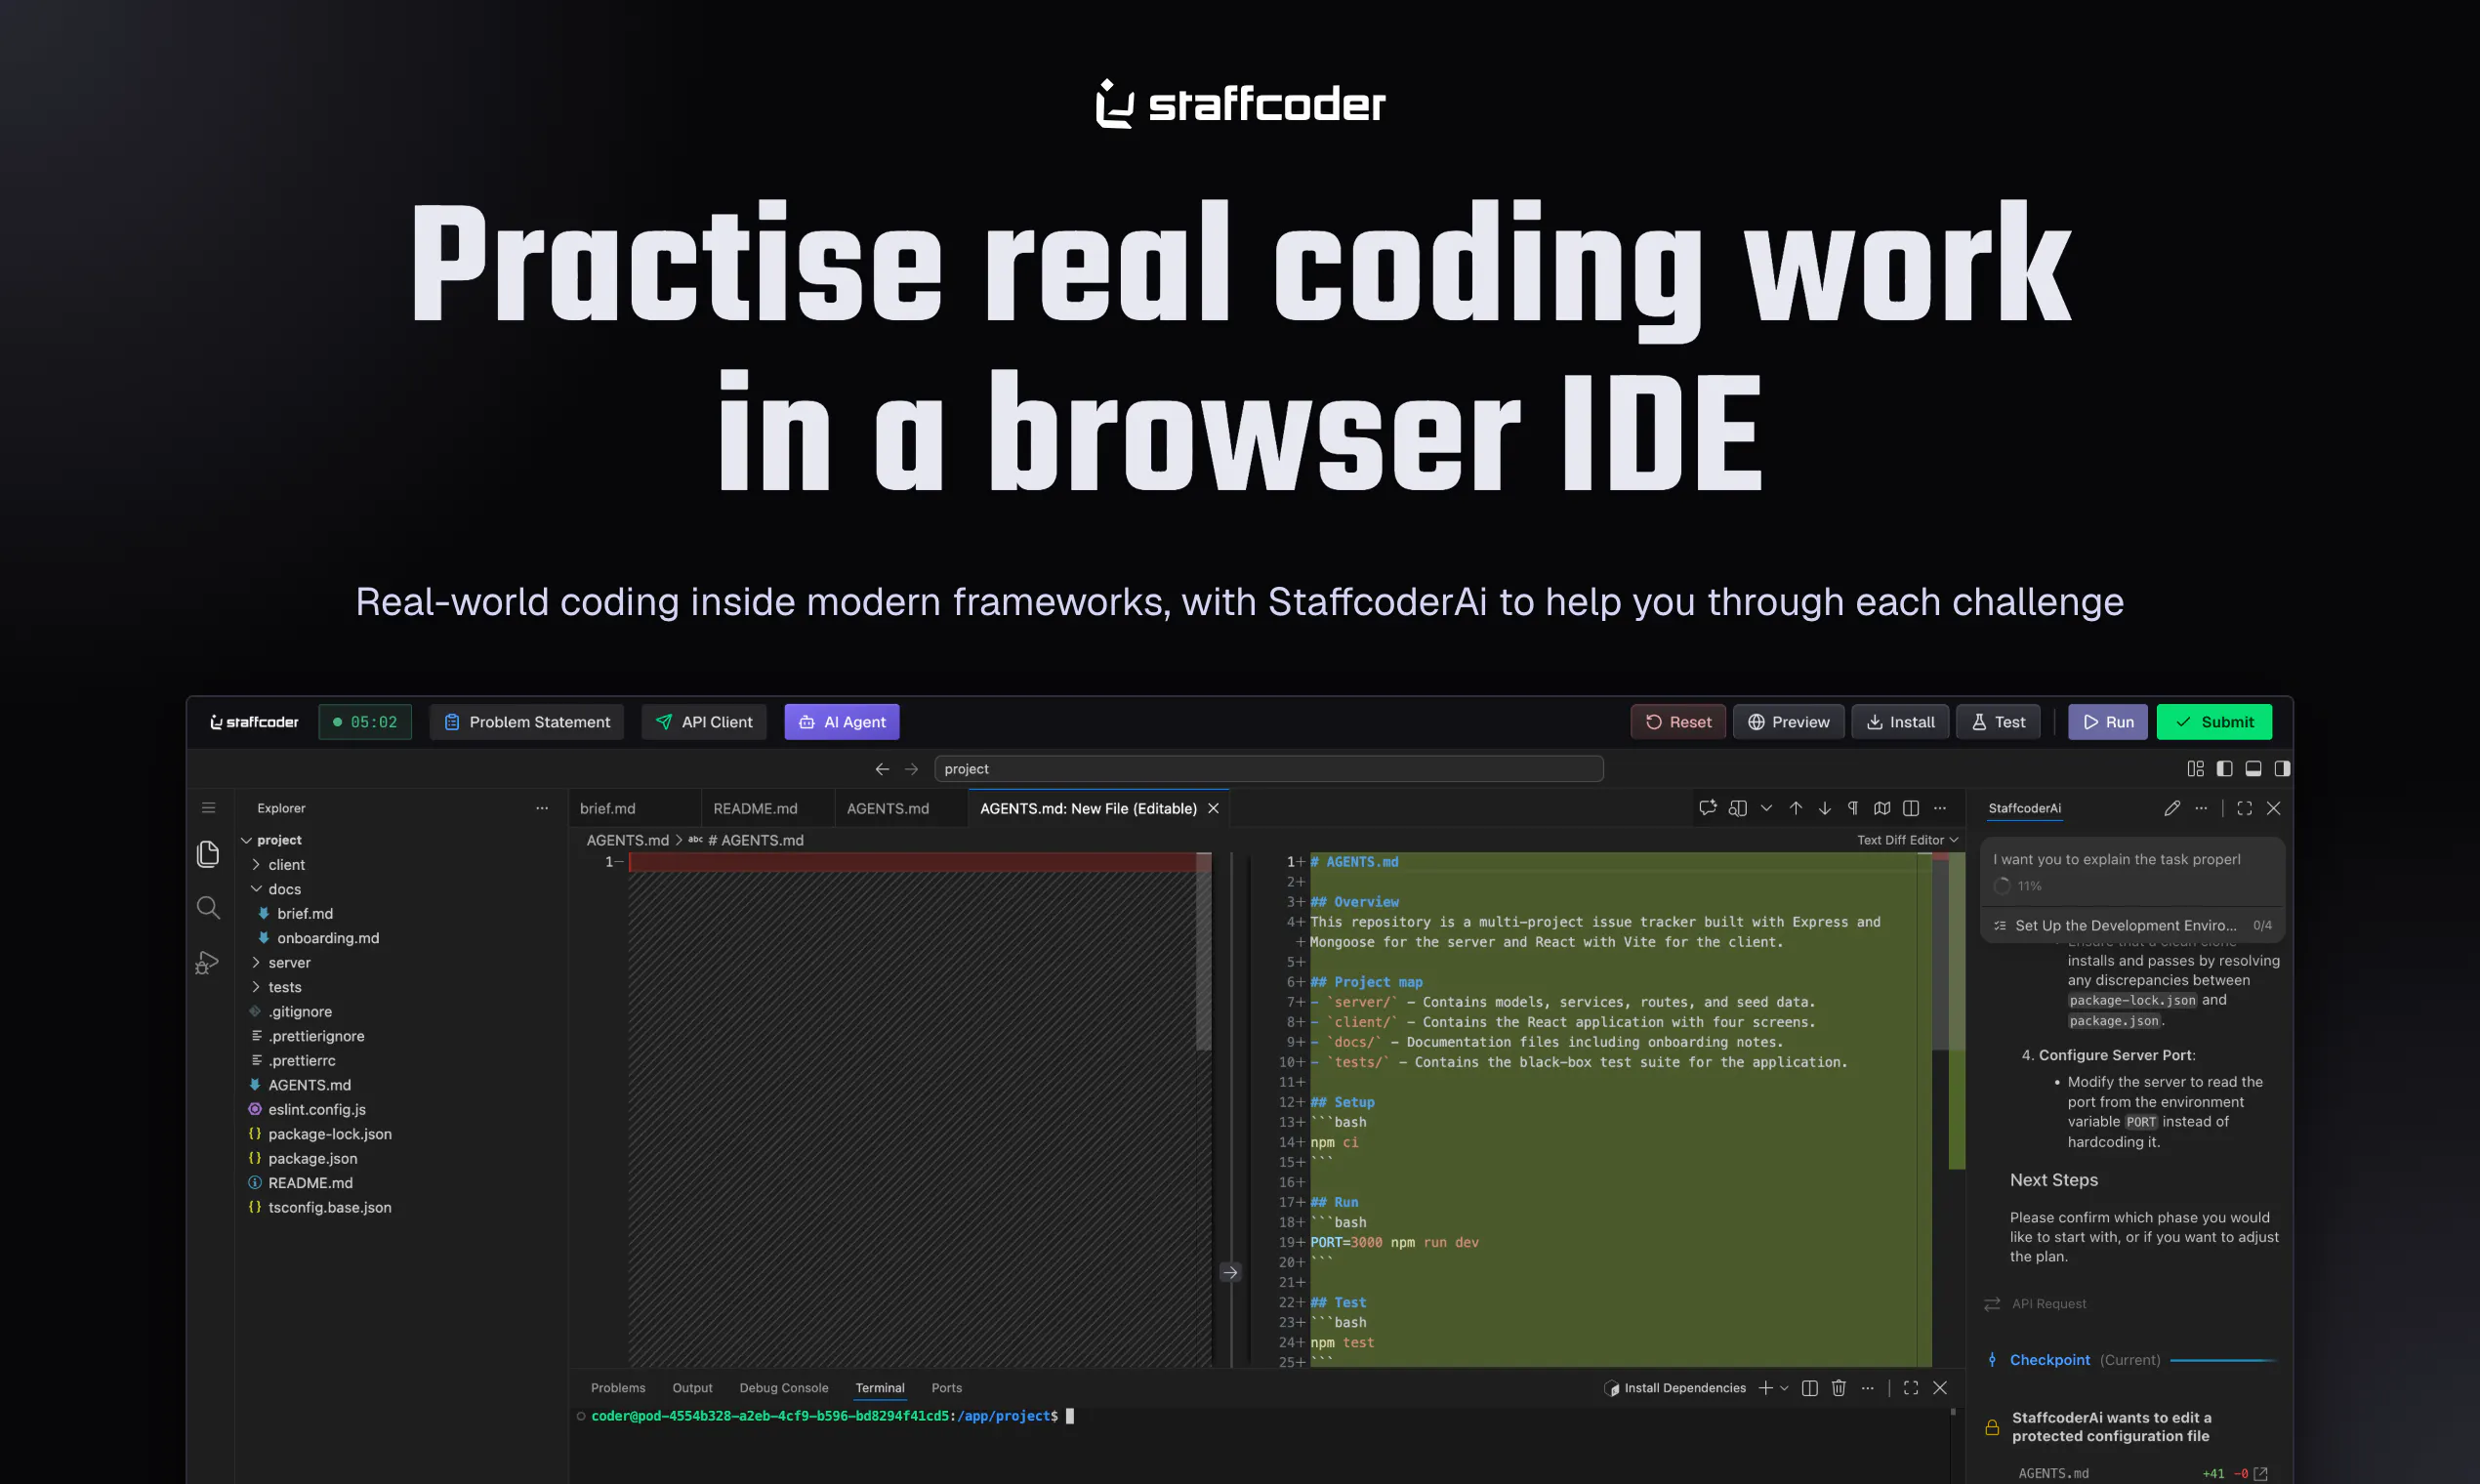Click the AI chat sparkle icon in editor toolbar
The image size is (2480, 1484).
1708,808
